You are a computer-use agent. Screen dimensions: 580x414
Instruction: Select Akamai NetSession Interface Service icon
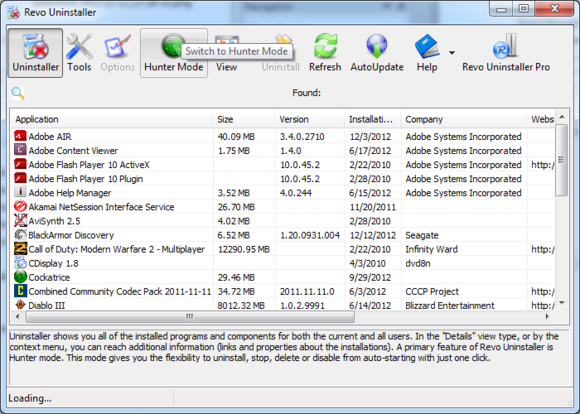coord(20,206)
